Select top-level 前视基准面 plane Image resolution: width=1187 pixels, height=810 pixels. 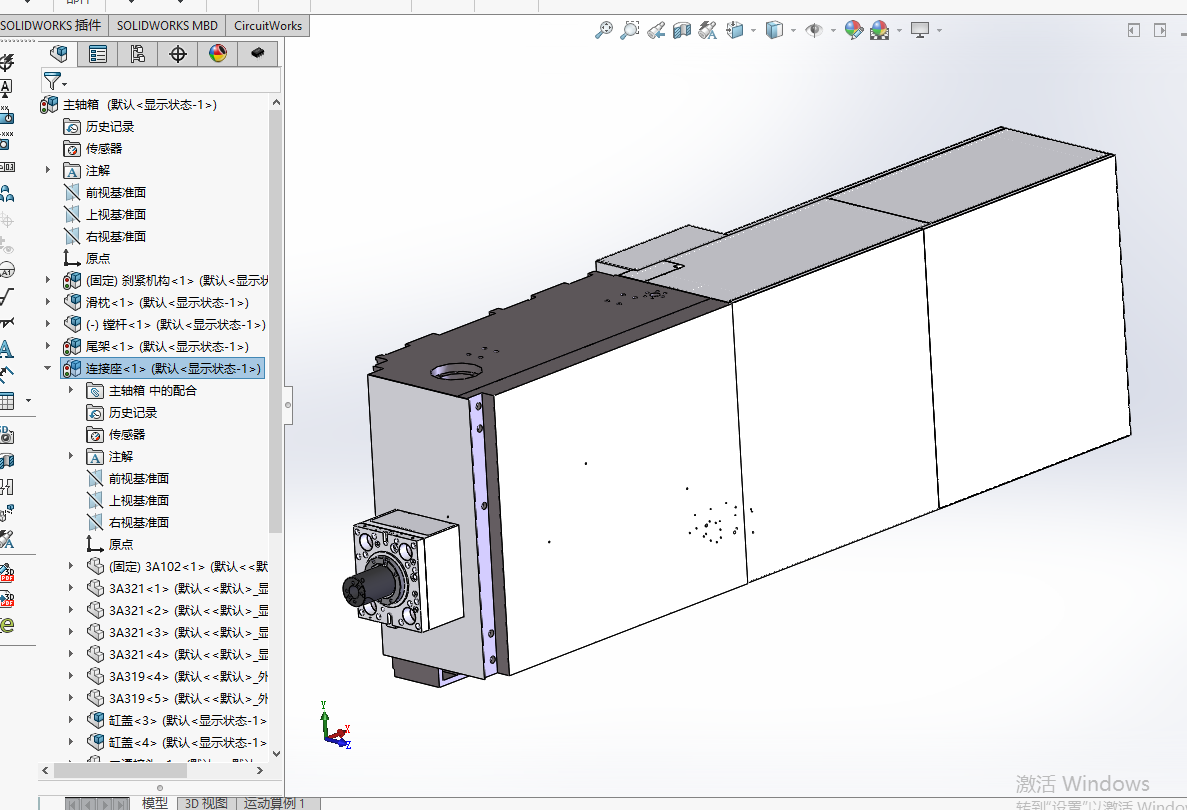[105, 192]
